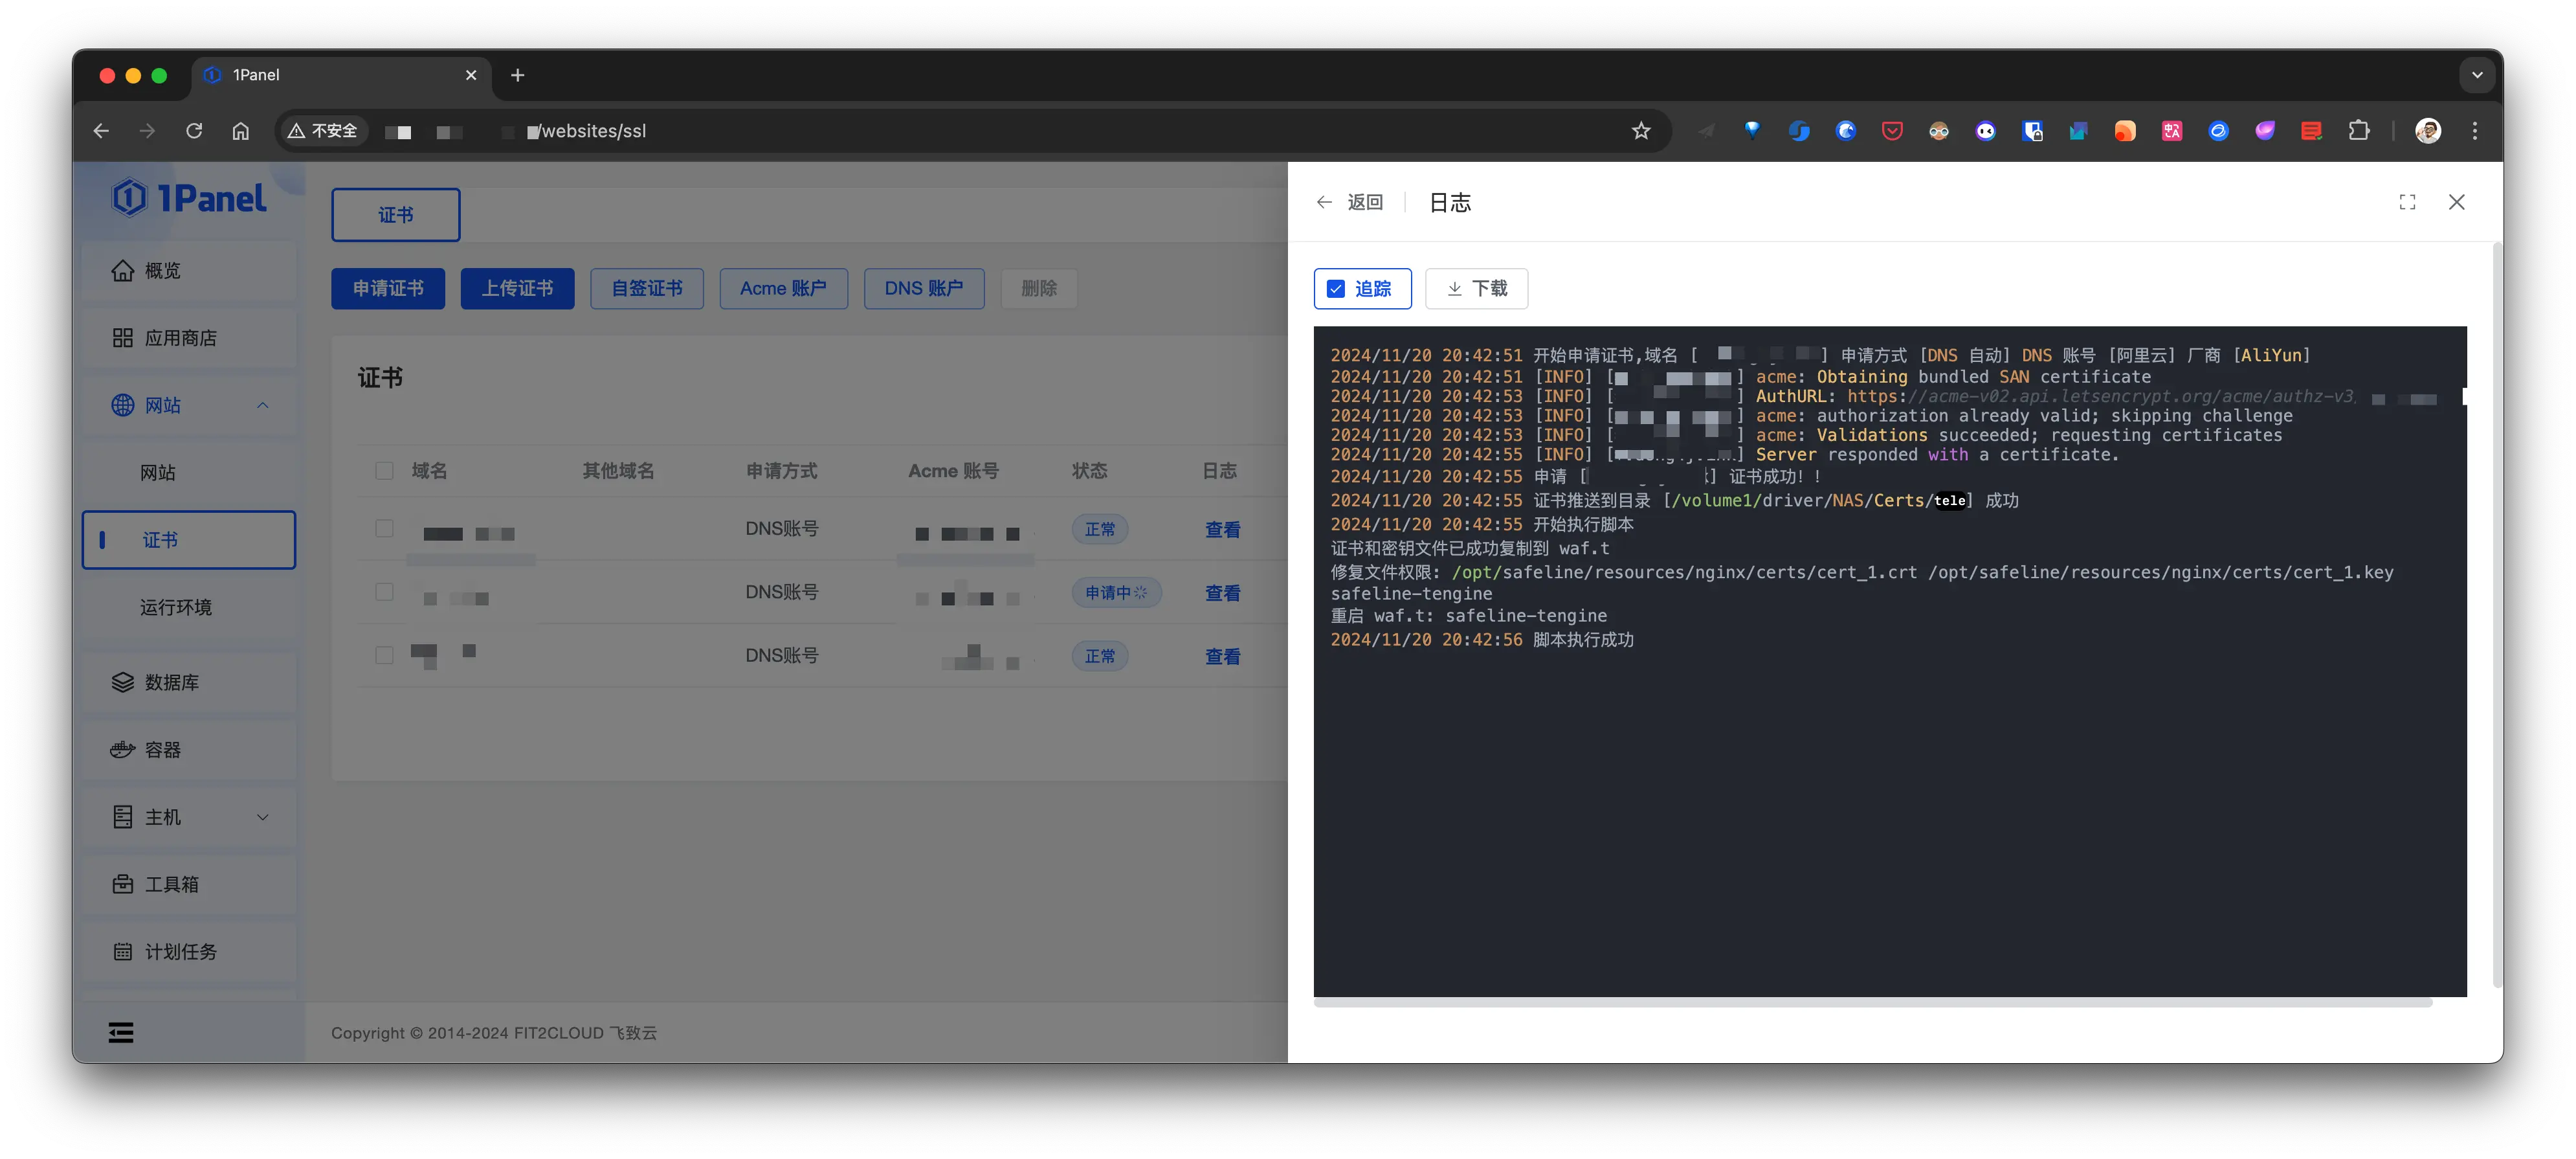Open 容器 via its docker icon
The width and height of the screenshot is (2576, 1159).
(122, 749)
